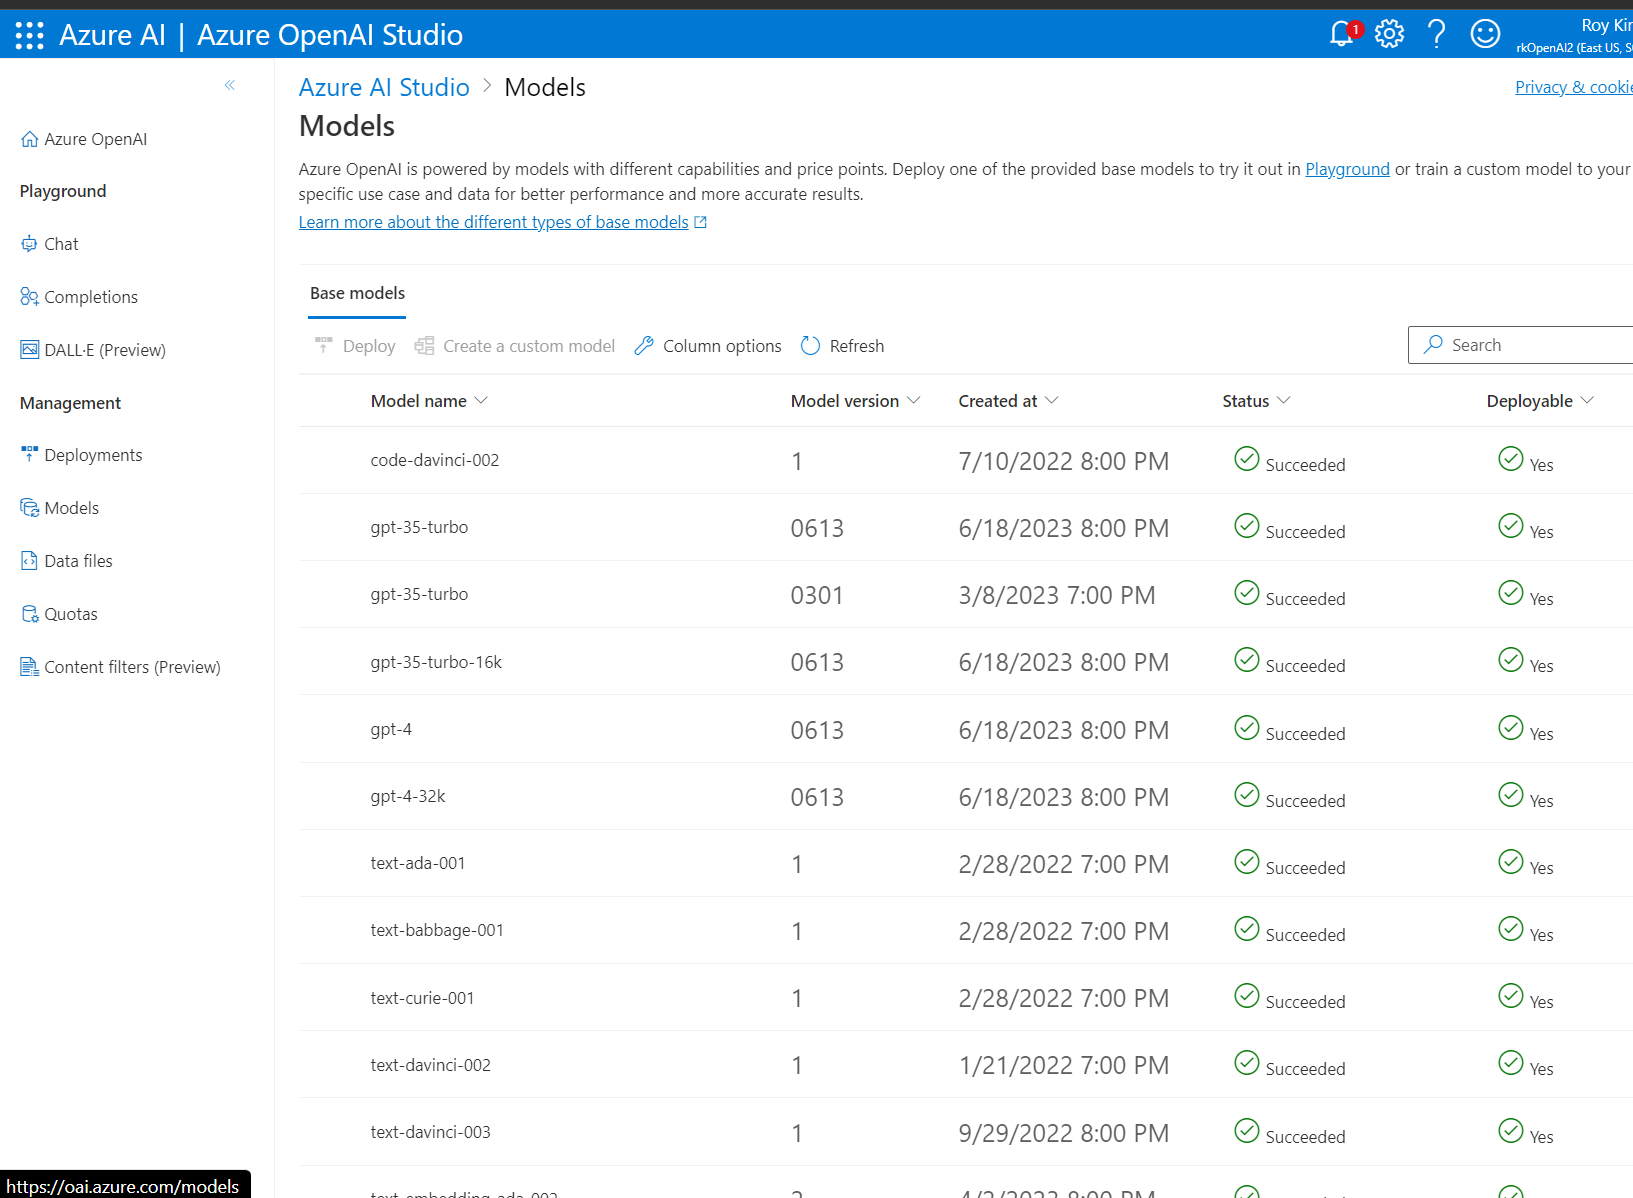Select the code-davinci-002 model row
The height and width of the screenshot is (1198, 1633).
click(435, 460)
